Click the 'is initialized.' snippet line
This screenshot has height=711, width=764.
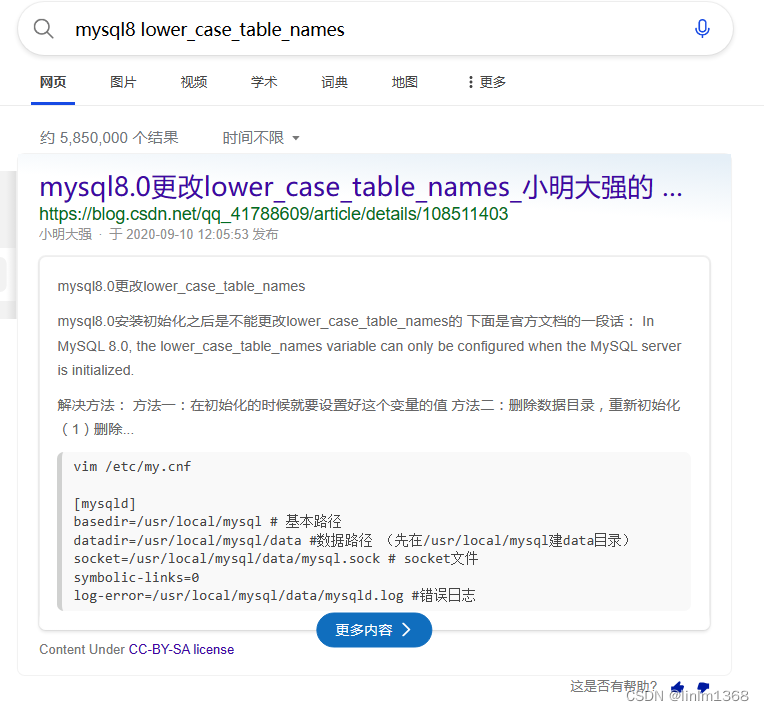click(96, 370)
